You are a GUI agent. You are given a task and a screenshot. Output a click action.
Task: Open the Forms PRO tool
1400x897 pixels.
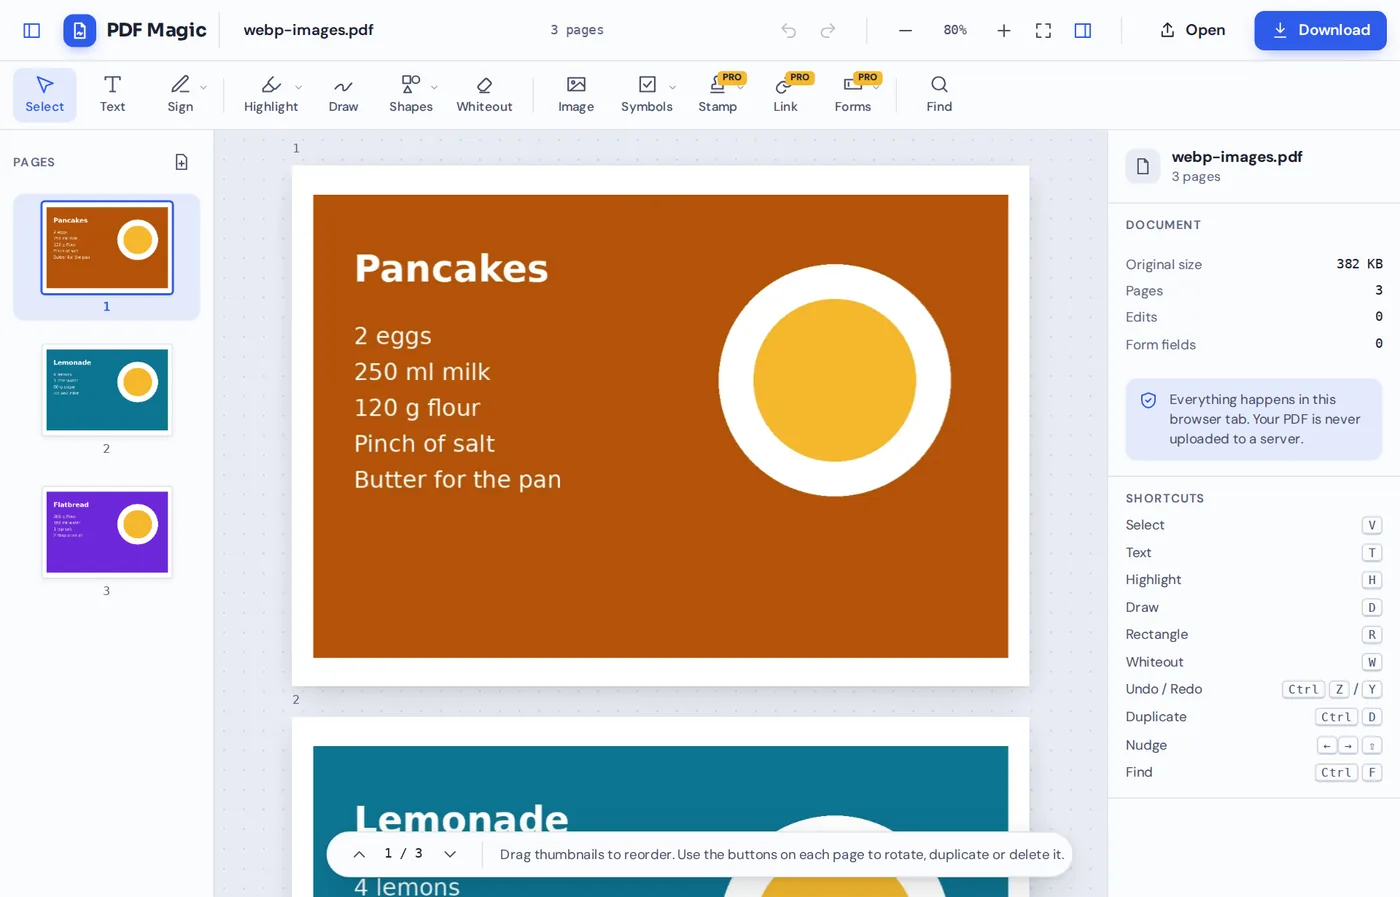click(853, 95)
